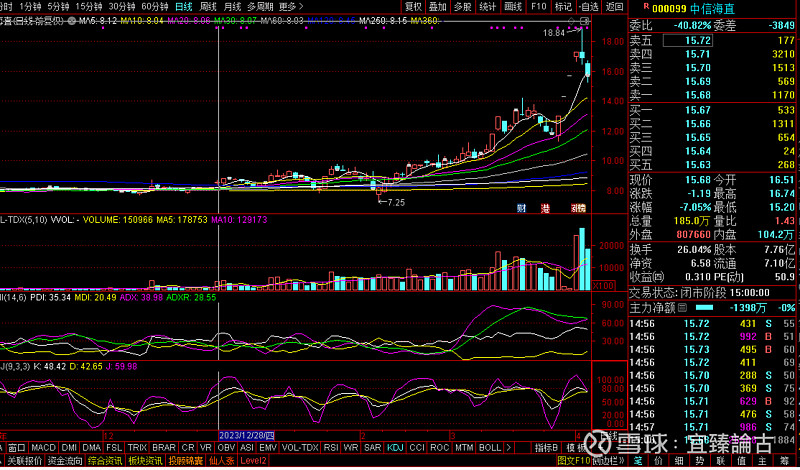Open the 复权 adjustment menu

click(413, 7)
